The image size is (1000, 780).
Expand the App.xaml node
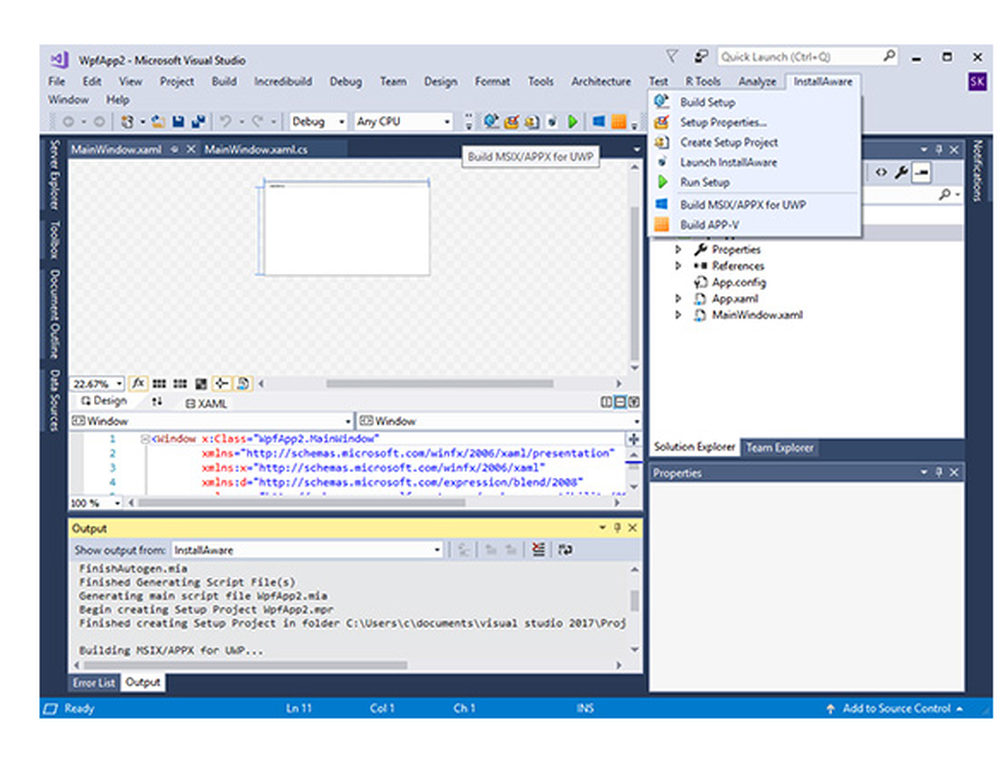(679, 298)
